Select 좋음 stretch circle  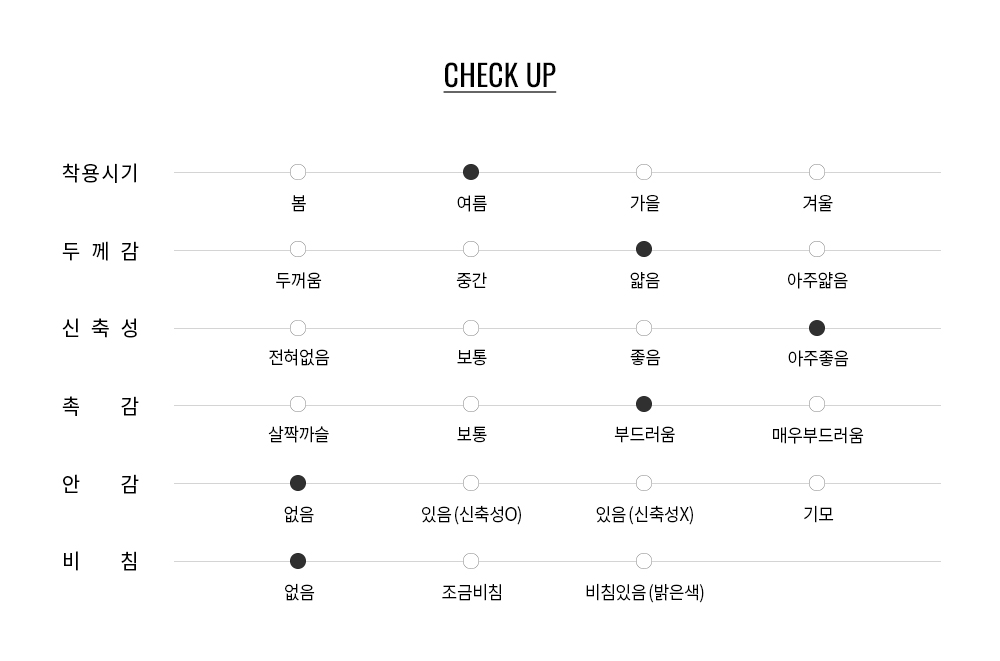pos(644,328)
